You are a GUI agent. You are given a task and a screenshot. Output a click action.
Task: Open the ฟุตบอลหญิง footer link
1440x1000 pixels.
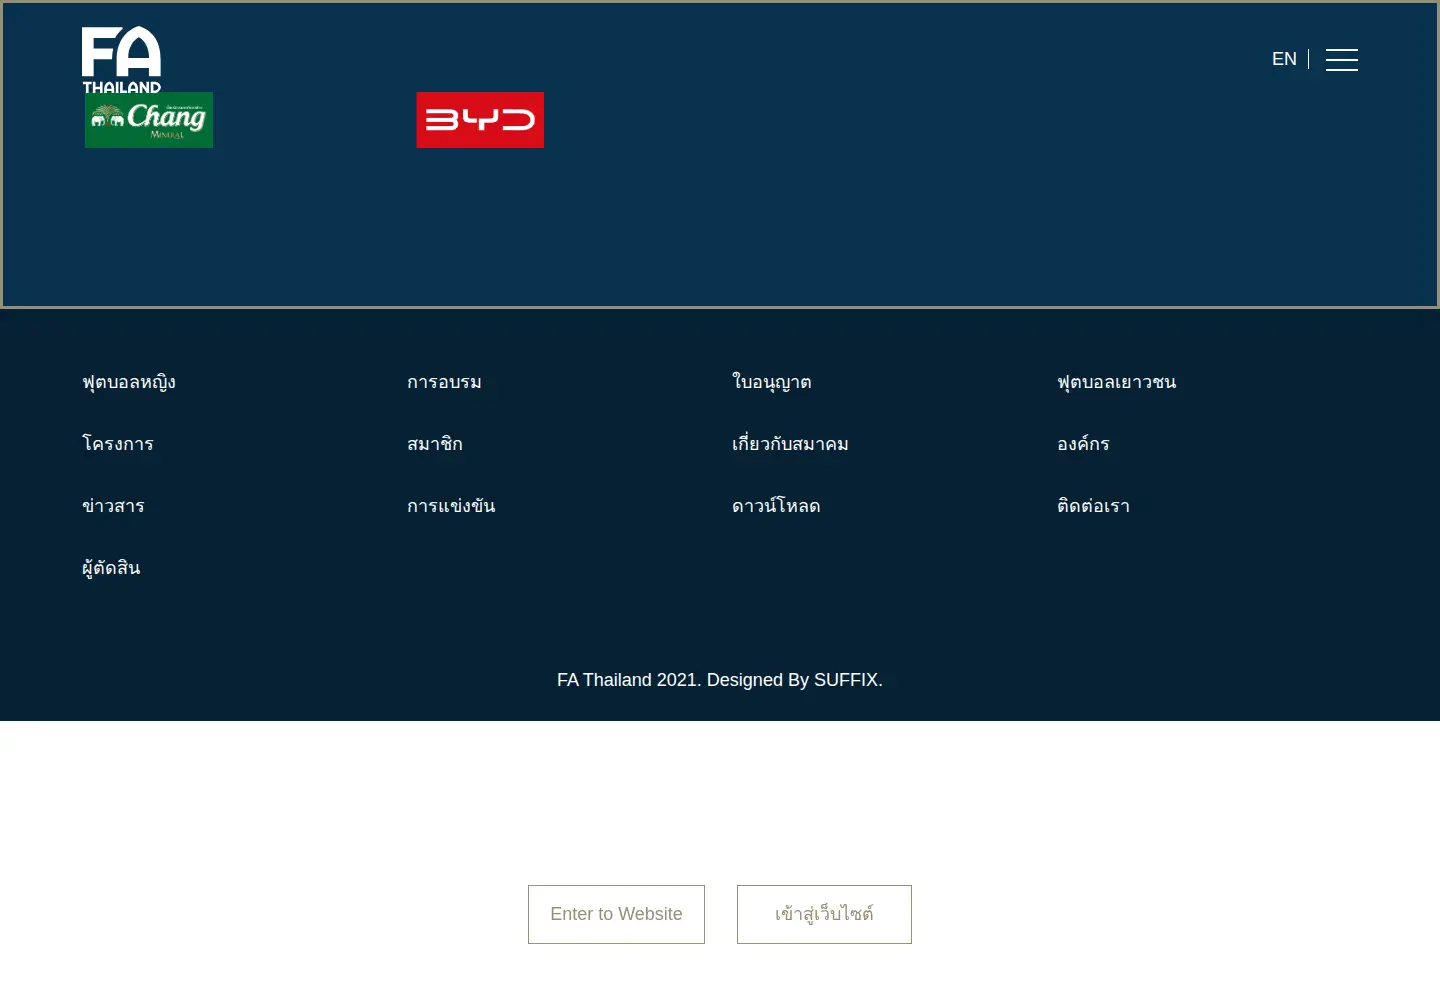[x=129, y=382]
